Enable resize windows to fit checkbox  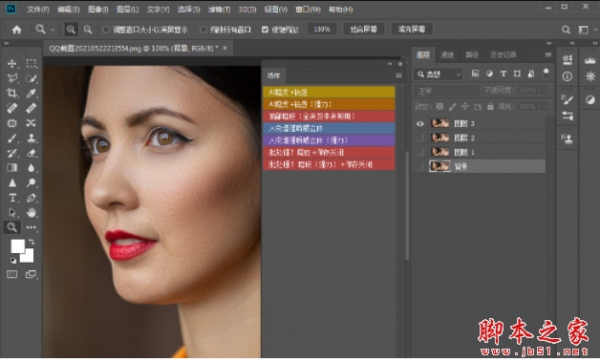(x=106, y=29)
